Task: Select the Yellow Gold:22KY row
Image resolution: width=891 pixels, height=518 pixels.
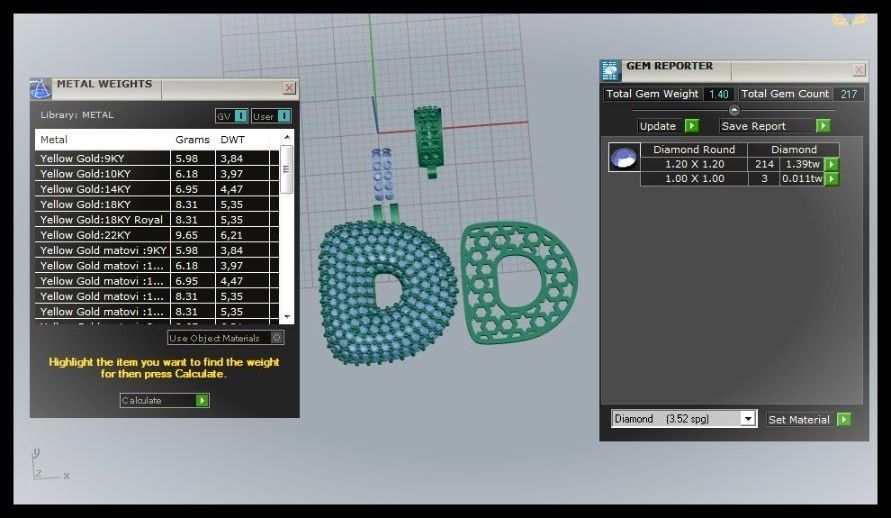Action: (157, 235)
